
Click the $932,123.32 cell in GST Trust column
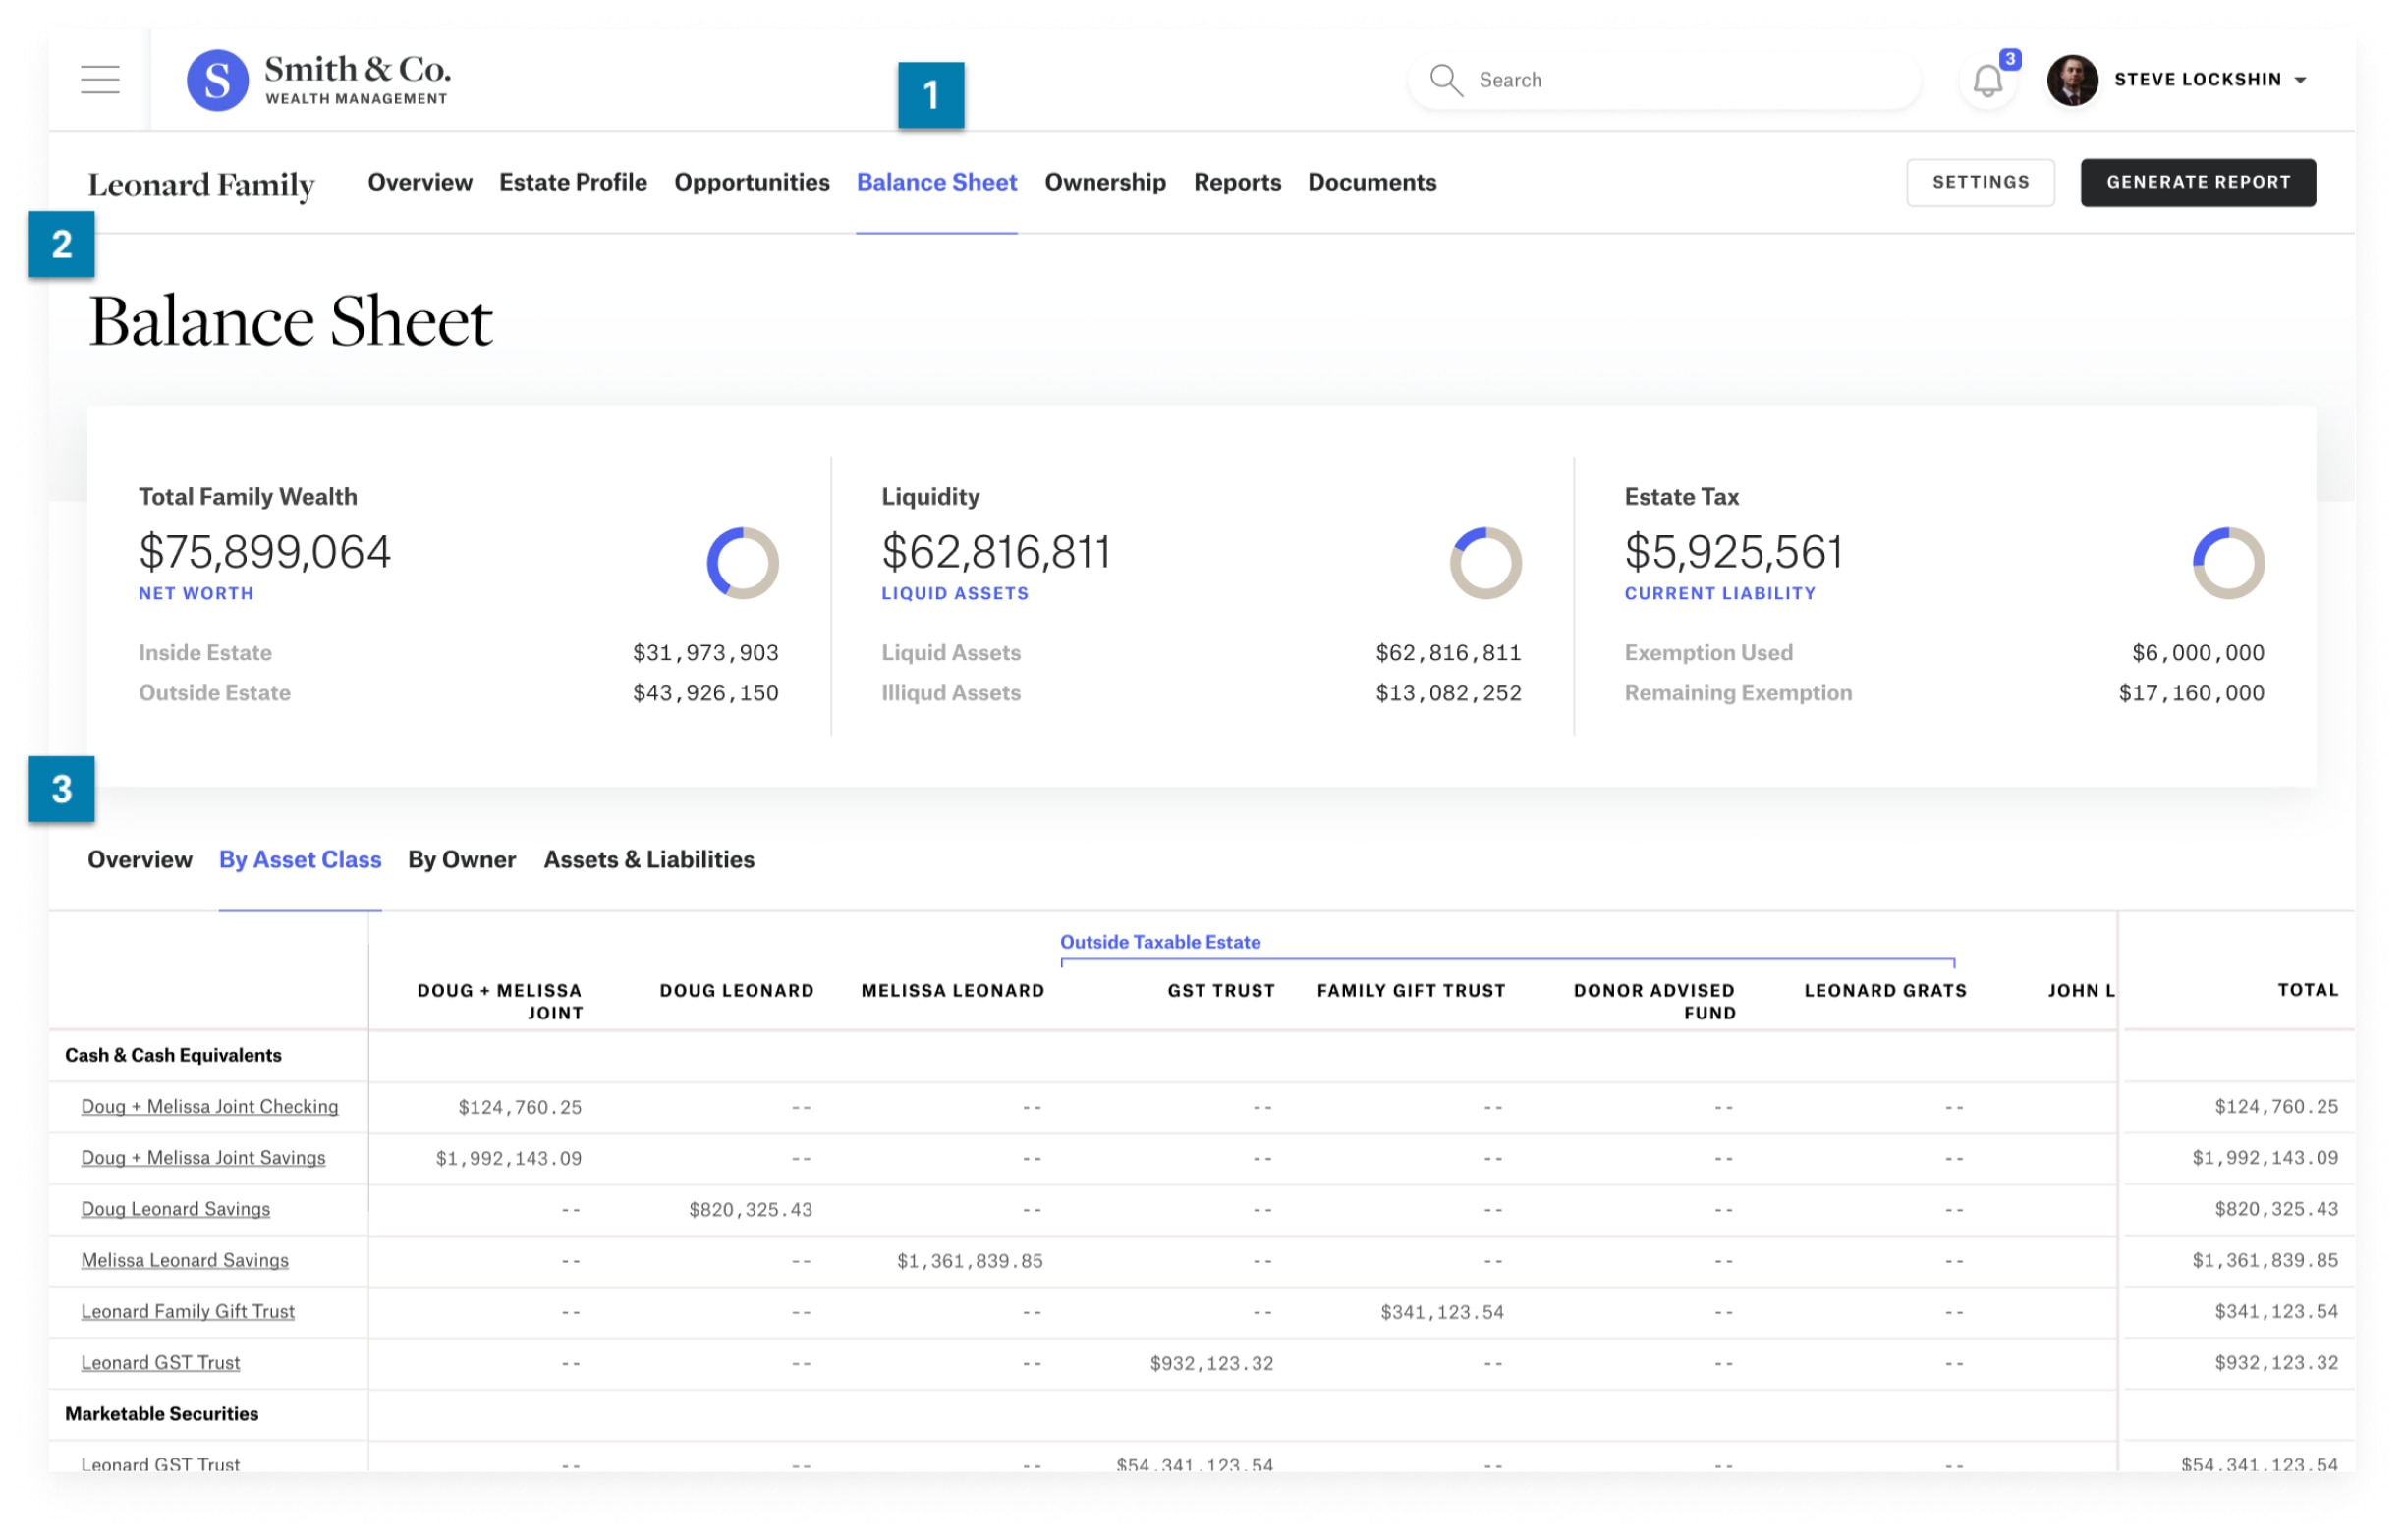(1211, 1363)
